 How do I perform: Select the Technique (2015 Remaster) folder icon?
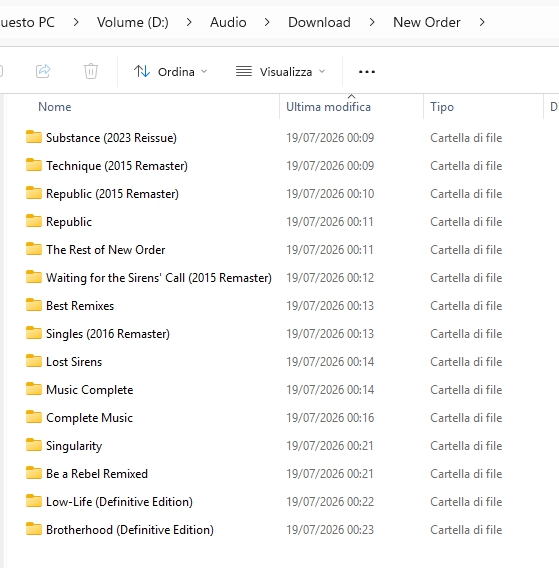point(34,165)
